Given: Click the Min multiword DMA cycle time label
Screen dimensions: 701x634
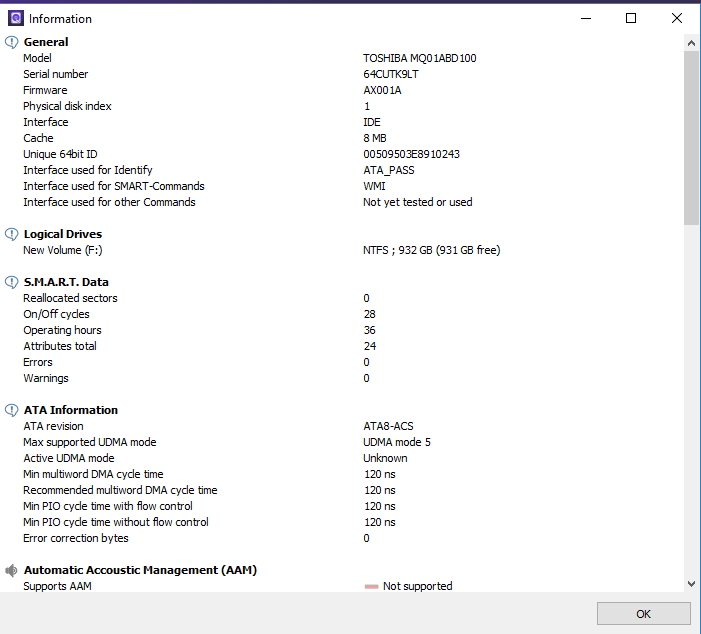Looking at the screenshot, I should [x=93, y=474].
